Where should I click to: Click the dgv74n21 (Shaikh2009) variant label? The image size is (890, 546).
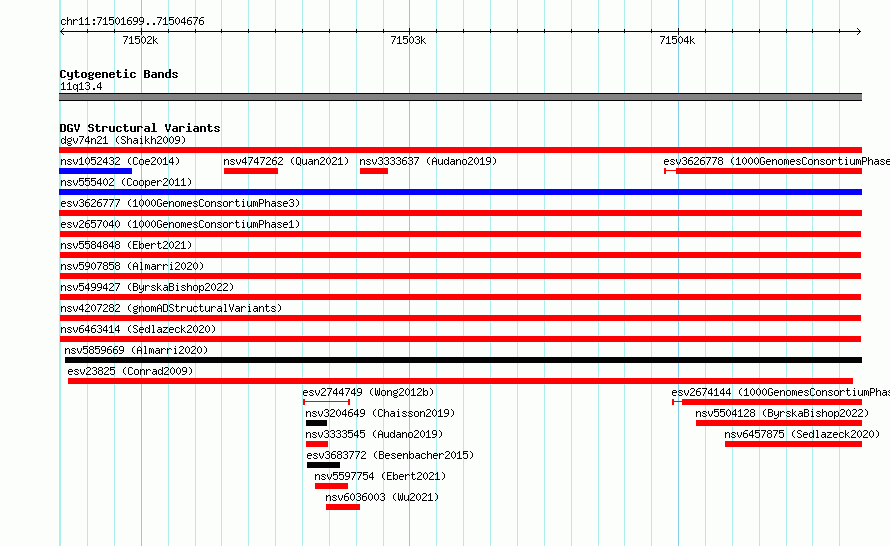coord(123,140)
